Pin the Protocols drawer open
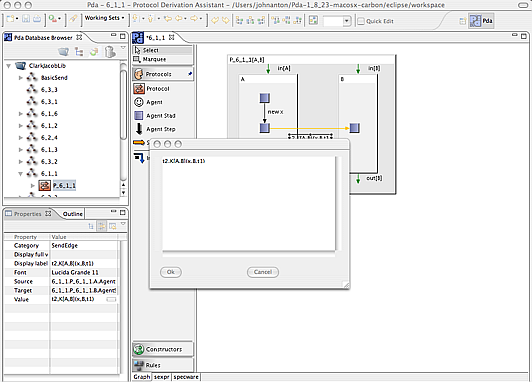 [x=190, y=74]
